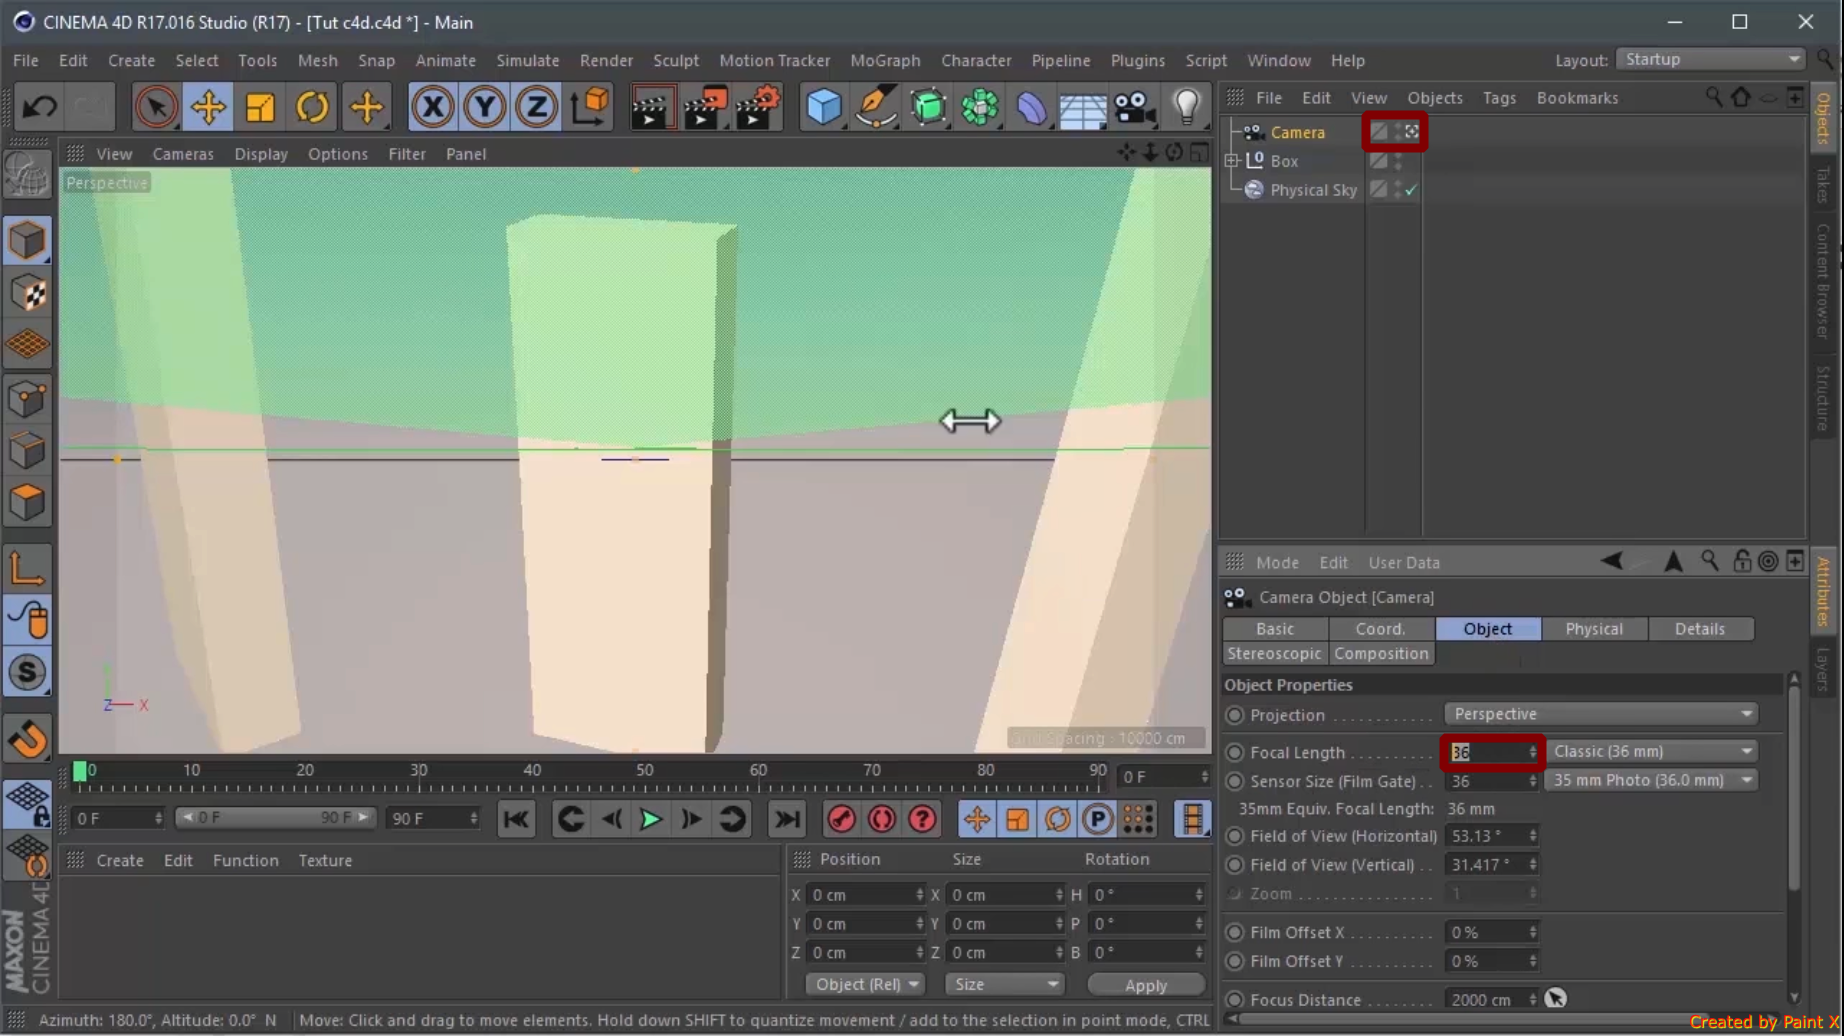
Task: Click frame 50 on the timeline ruler
Action: point(645,771)
